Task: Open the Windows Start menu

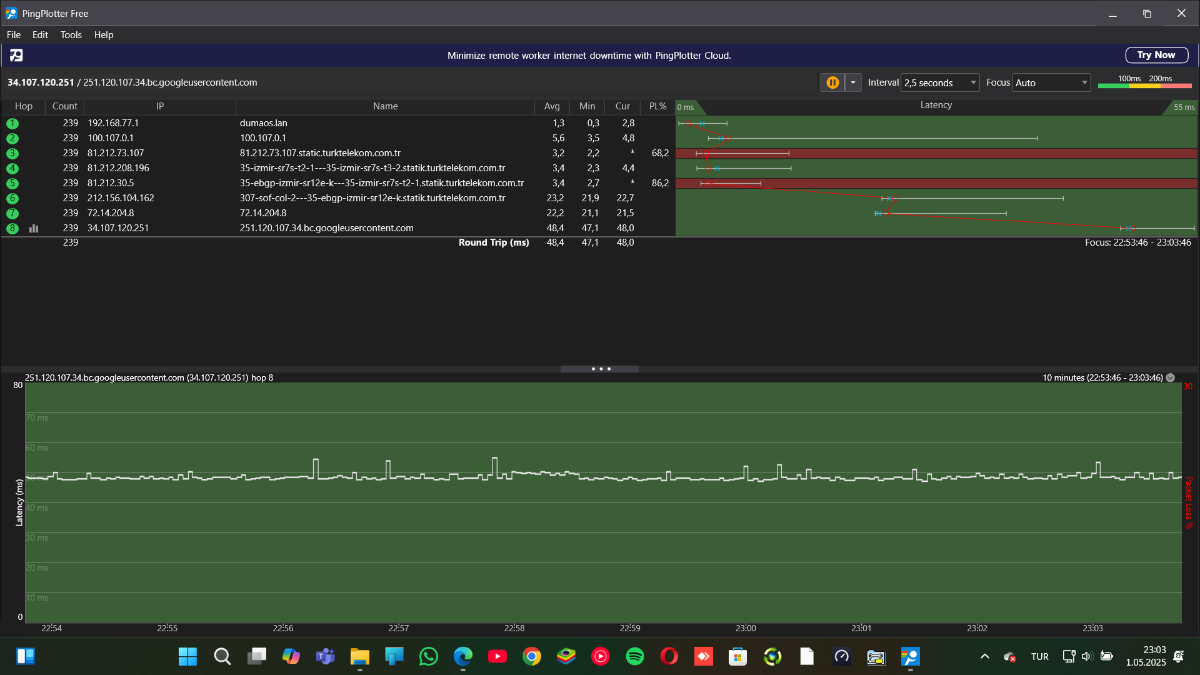Action: tap(188, 657)
